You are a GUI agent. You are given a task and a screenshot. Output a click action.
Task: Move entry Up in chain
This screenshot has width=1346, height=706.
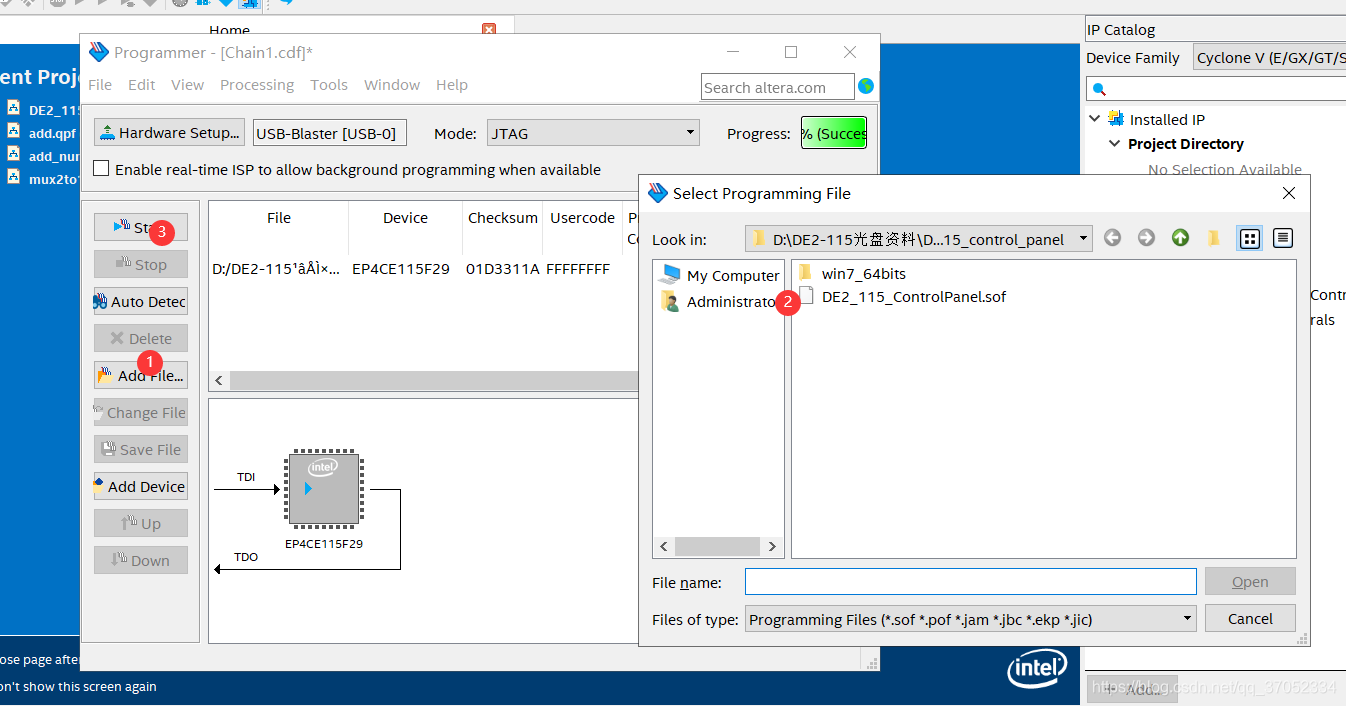coord(140,523)
